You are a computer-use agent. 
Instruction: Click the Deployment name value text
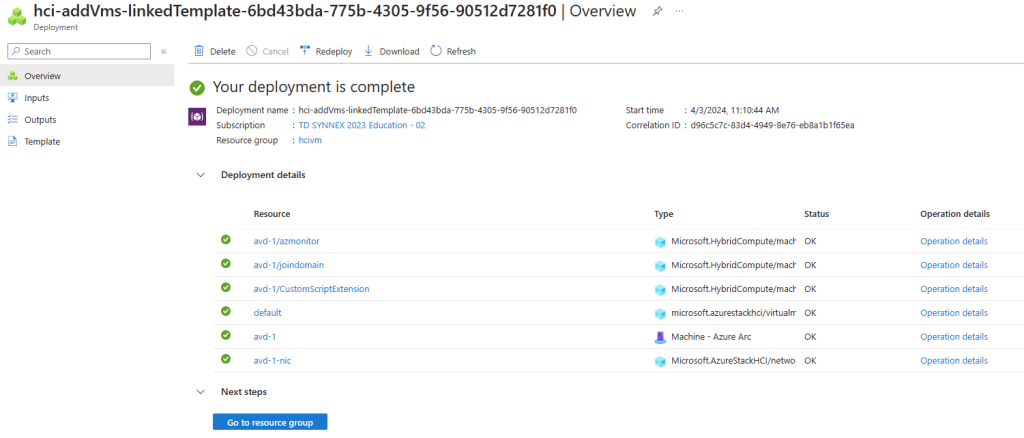[438, 110]
